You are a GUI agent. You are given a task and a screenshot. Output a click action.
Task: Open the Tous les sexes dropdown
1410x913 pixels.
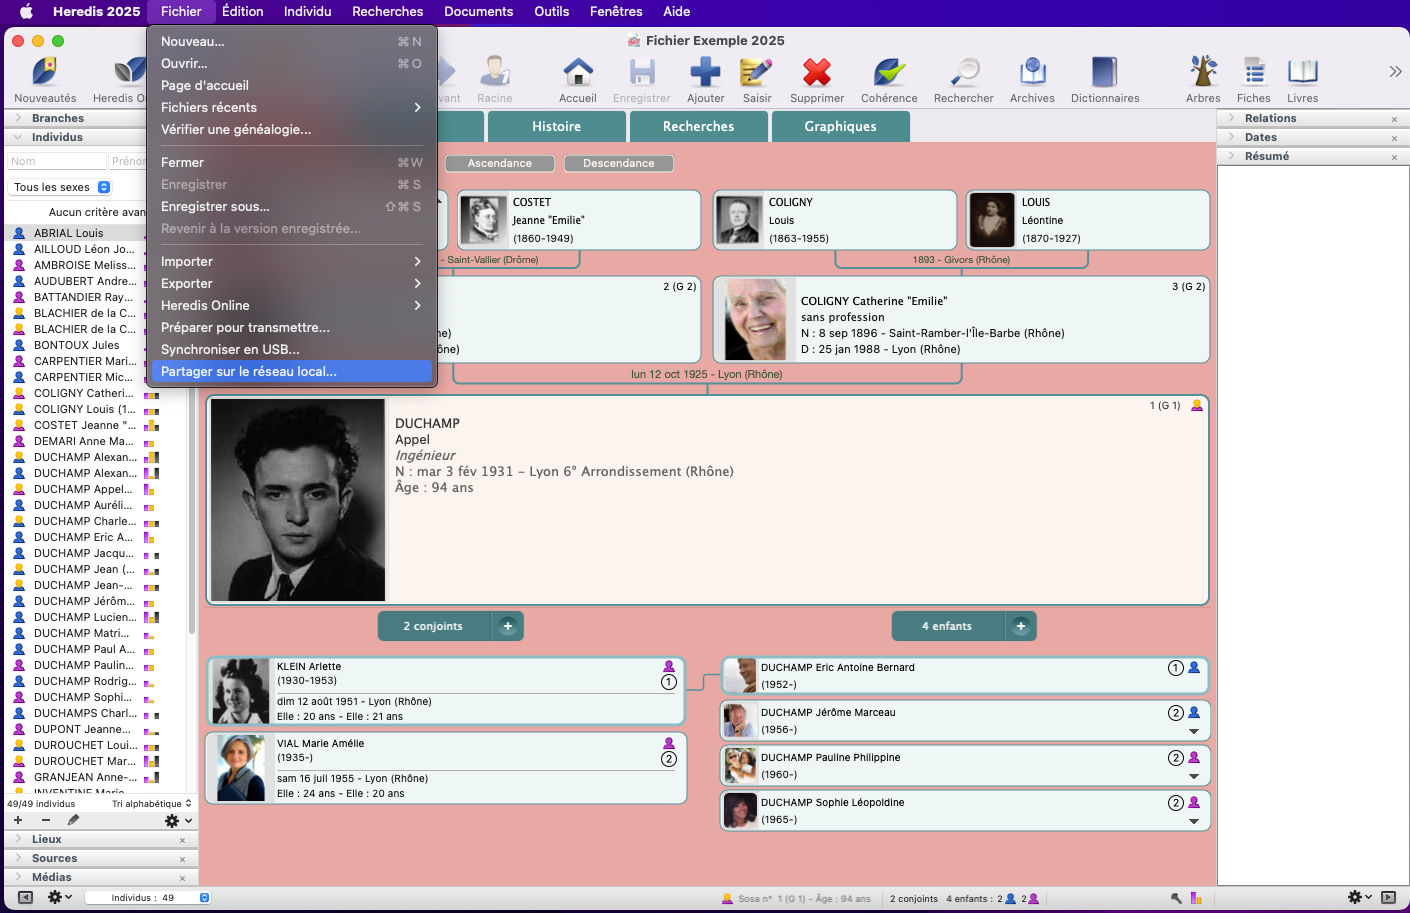61,187
